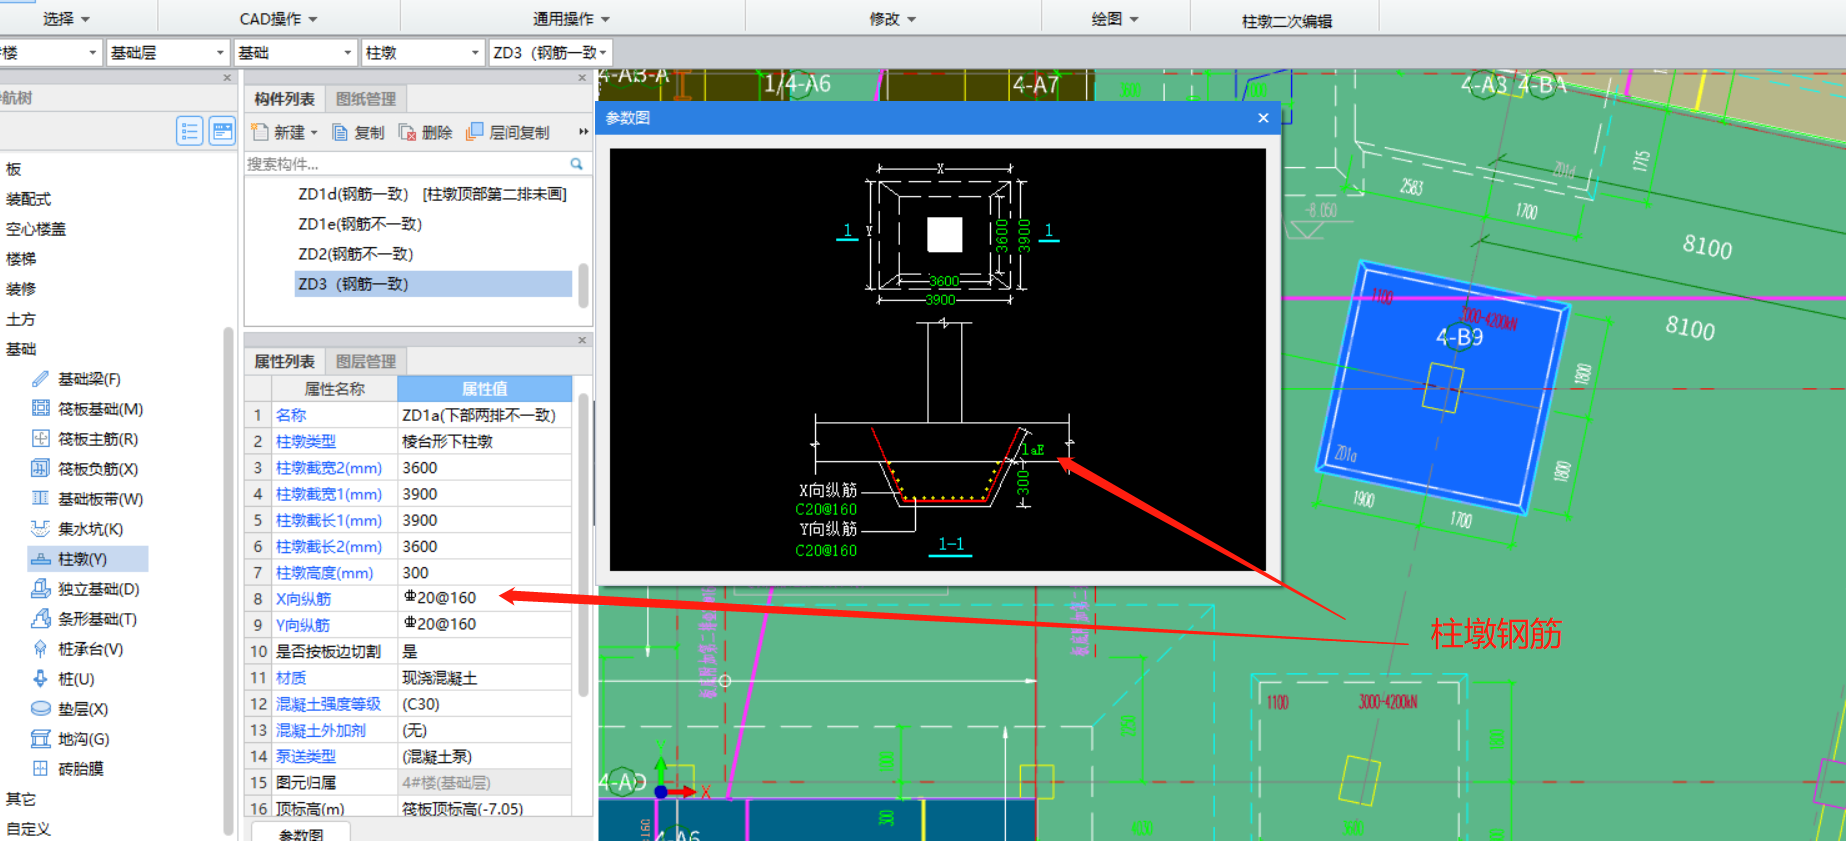This screenshot has height=841, width=1846.
Task: Expand the component toolbar overflow arrow
Action: (x=583, y=132)
